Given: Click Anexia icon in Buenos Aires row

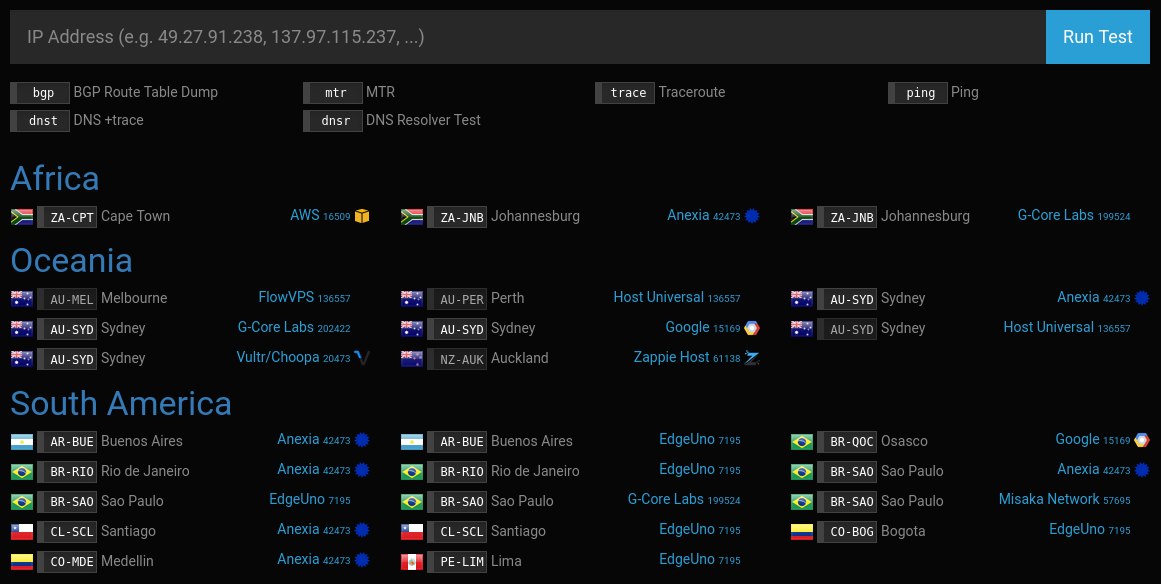Looking at the screenshot, I should (x=362, y=440).
